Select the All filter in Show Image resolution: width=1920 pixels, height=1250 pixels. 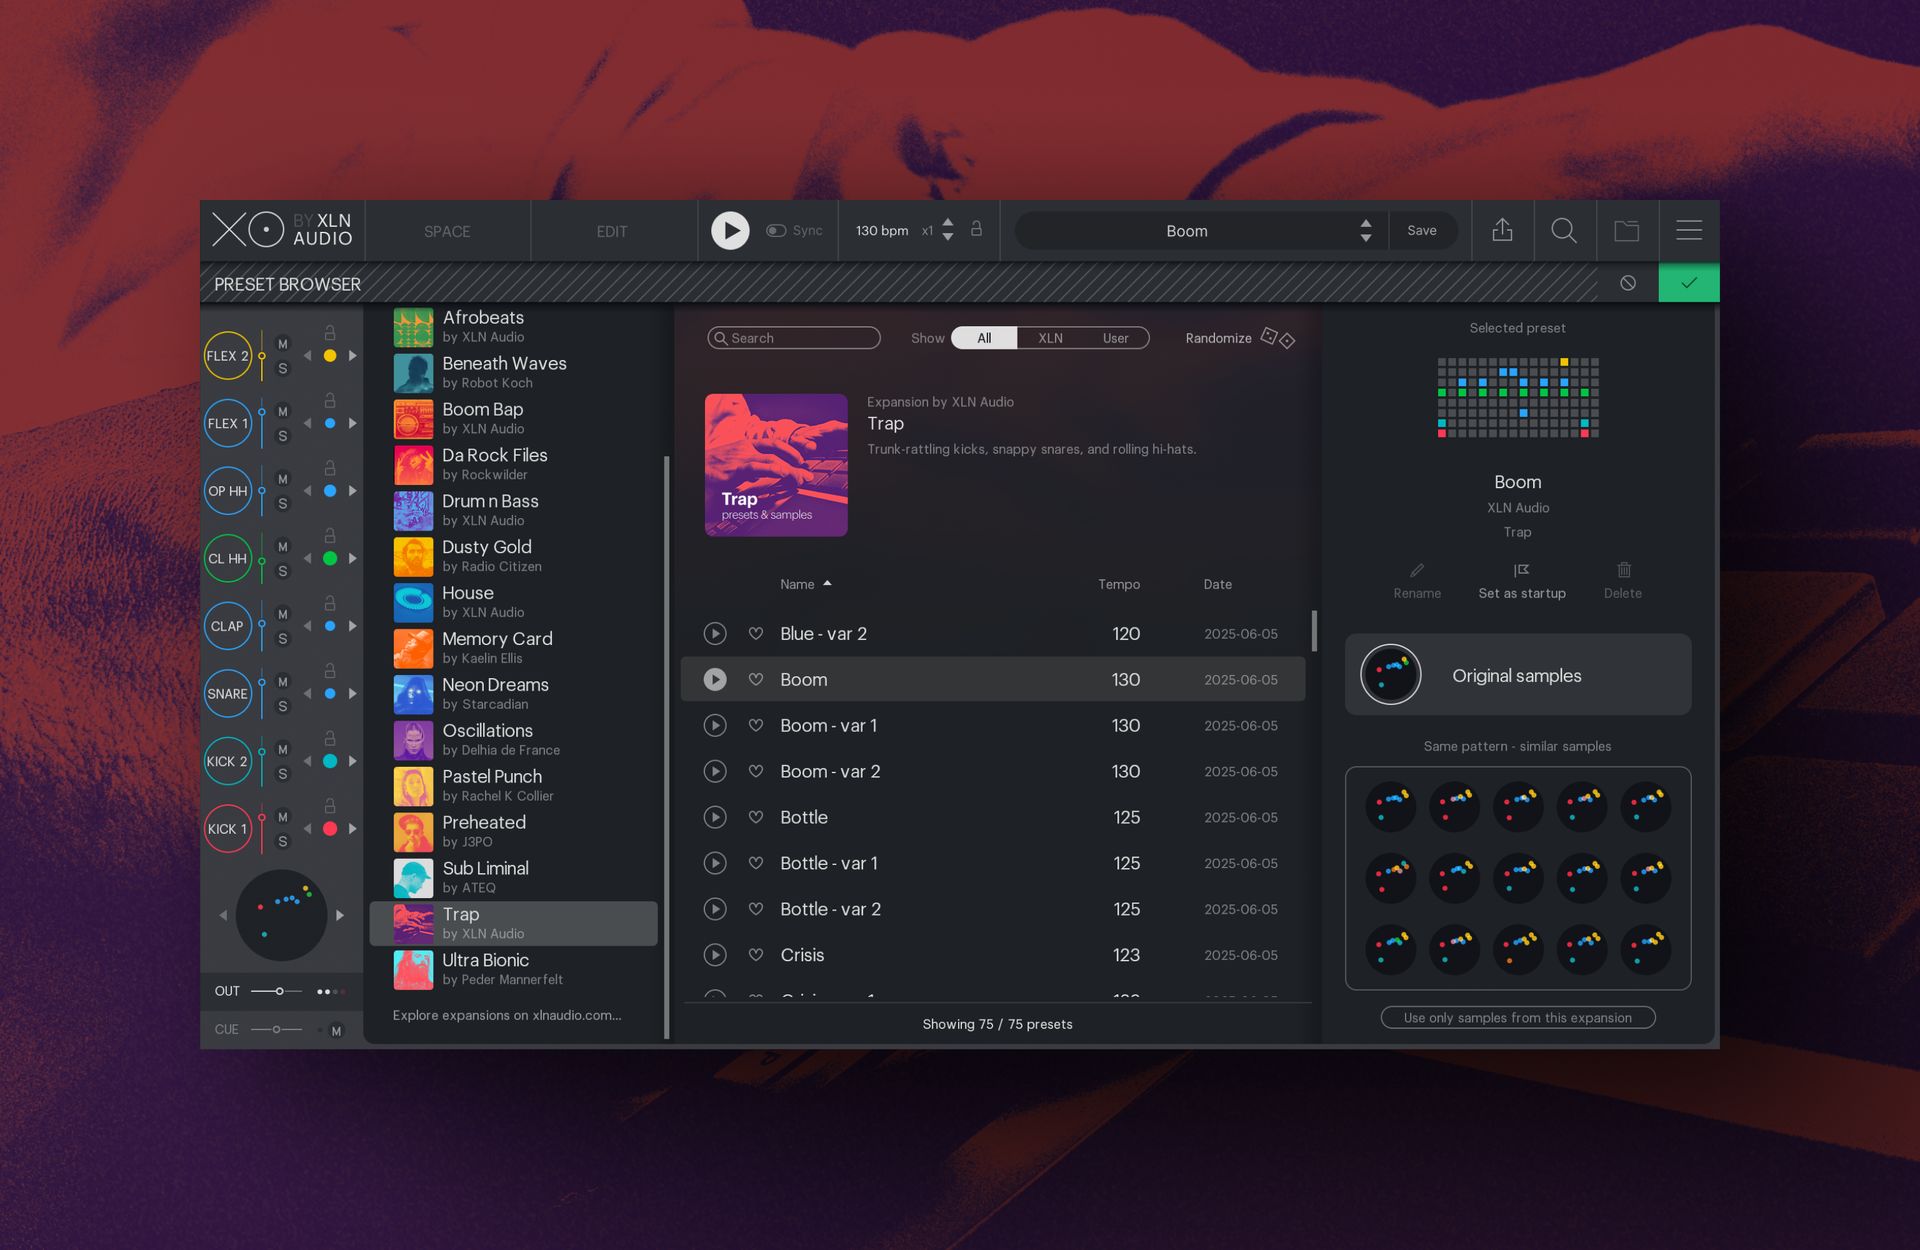[x=984, y=338]
